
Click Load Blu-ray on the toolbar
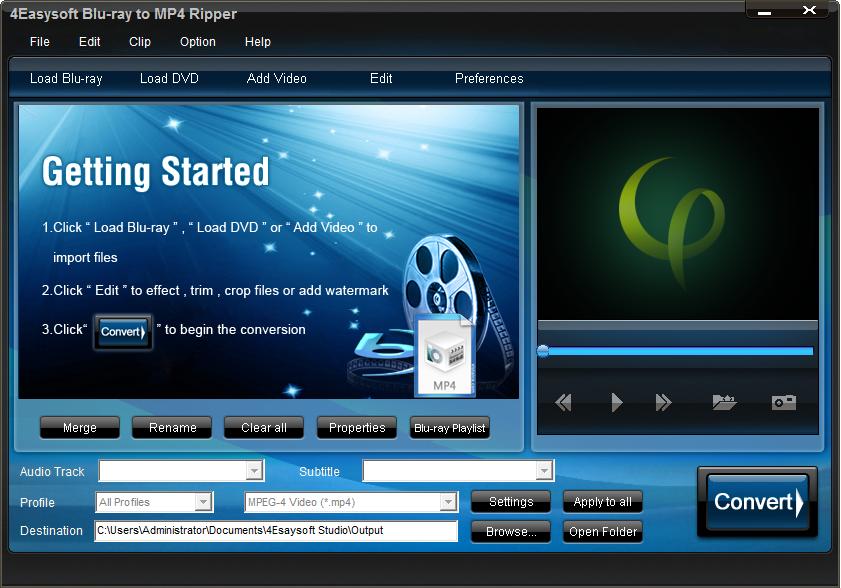(x=64, y=78)
